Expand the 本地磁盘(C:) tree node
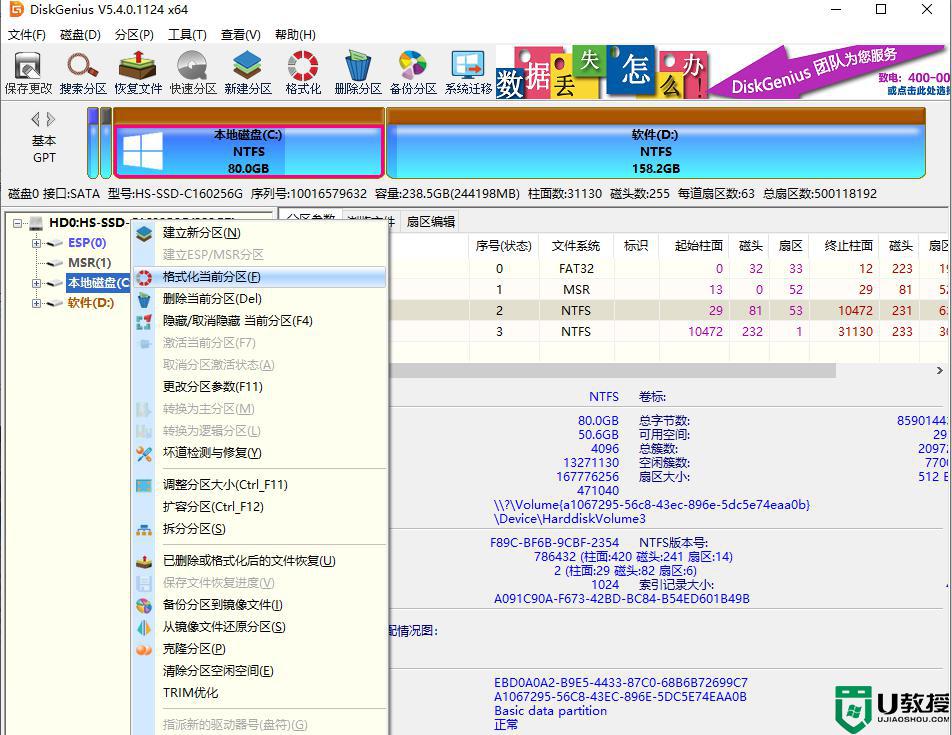 point(34,283)
